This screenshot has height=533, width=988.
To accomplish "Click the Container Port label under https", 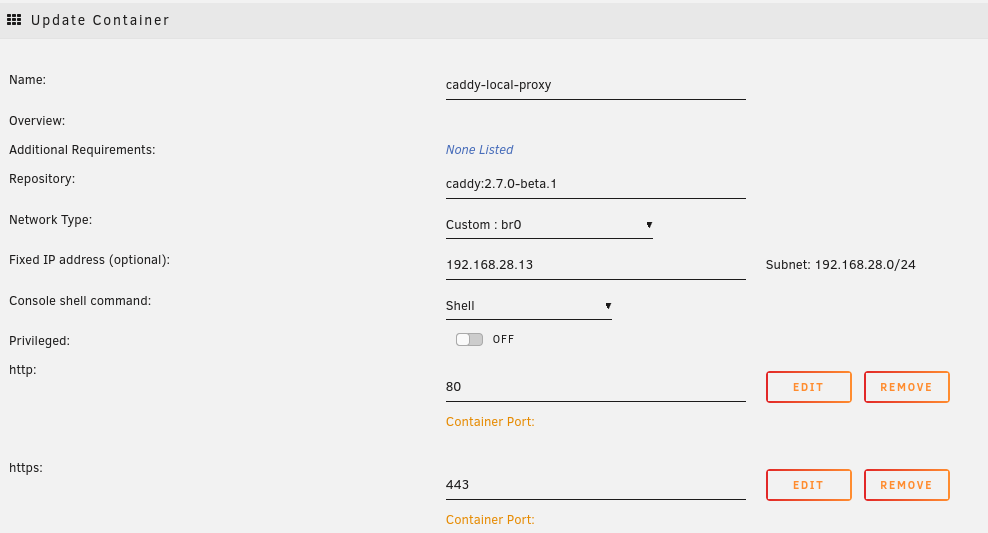I will 490,520.
